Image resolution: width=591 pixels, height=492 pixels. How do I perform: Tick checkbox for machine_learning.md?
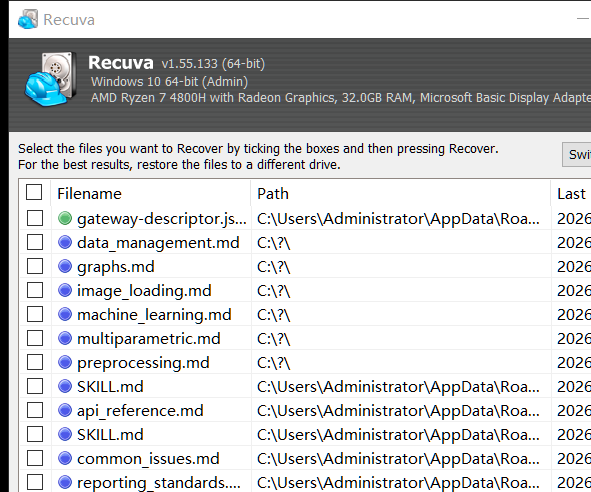click(35, 314)
